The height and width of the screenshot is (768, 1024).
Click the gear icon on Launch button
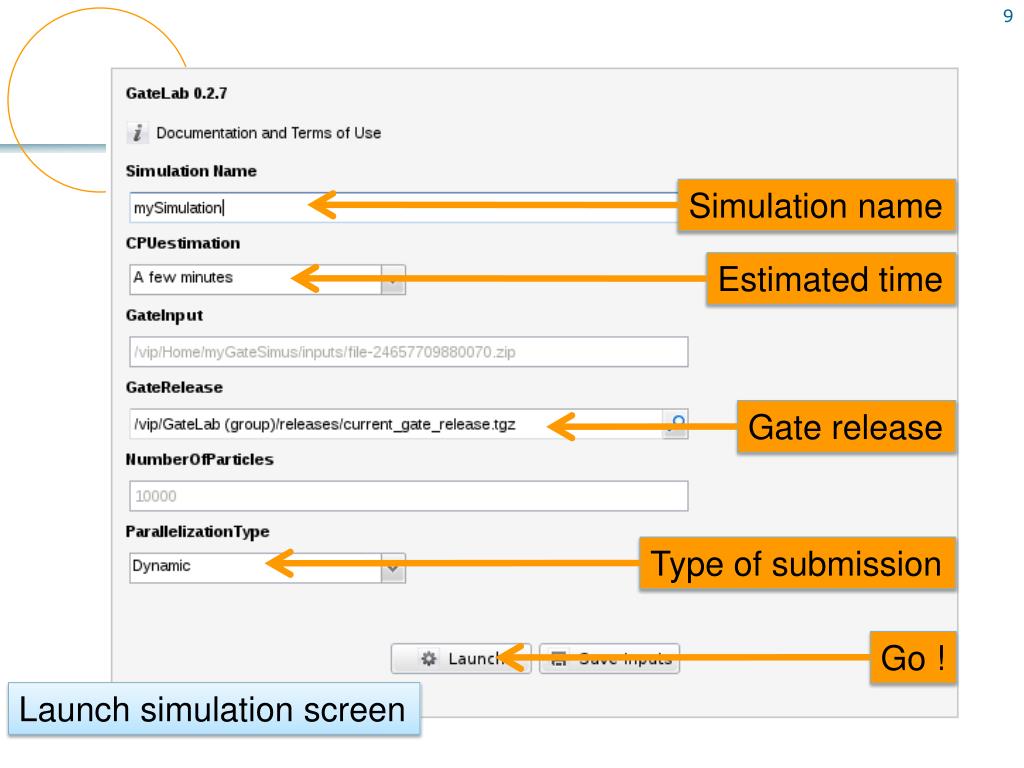(430, 659)
